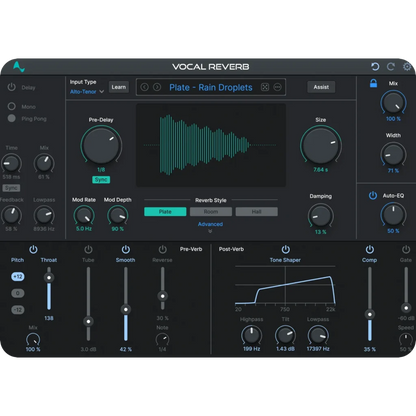Click the Auto-EQ amount knob
Image resolution: width=416 pixels, height=416 pixels.
[x=393, y=215]
